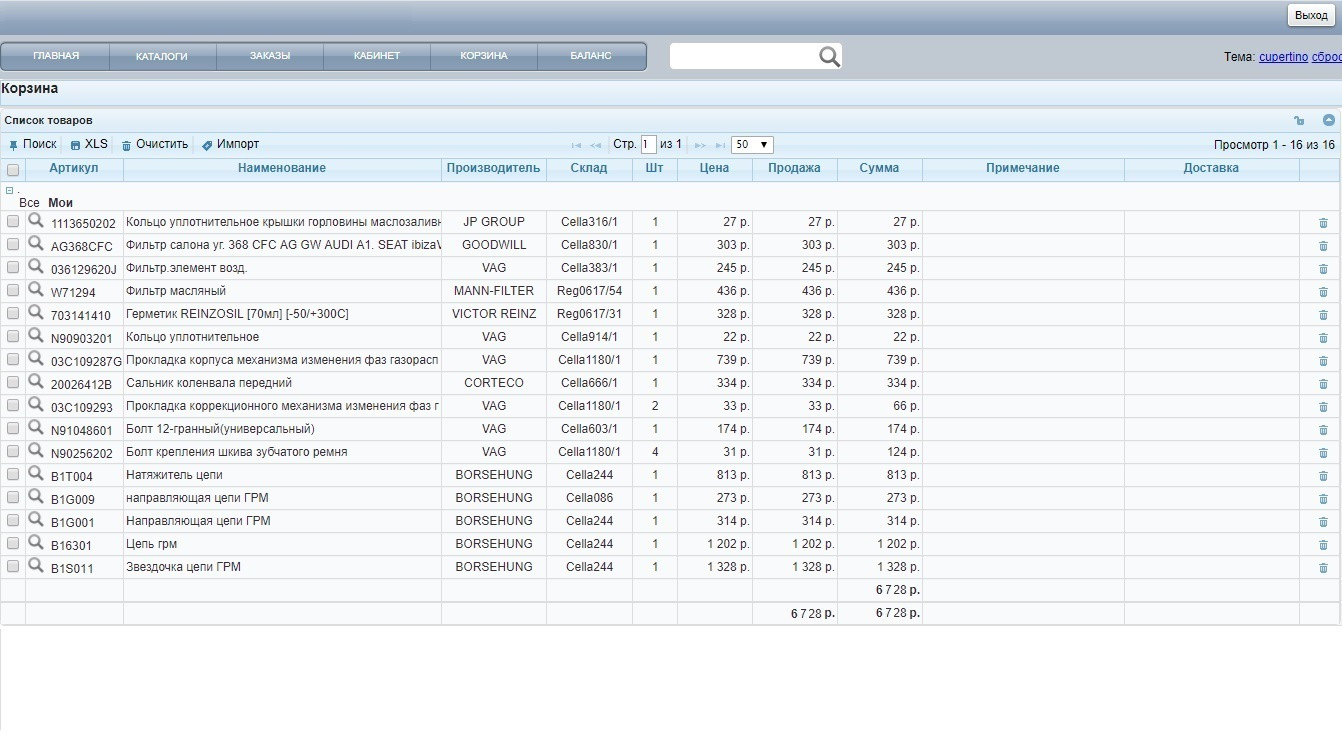Open details magnifier for article B1S011
1342x754 pixels.
click(x=35, y=565)
